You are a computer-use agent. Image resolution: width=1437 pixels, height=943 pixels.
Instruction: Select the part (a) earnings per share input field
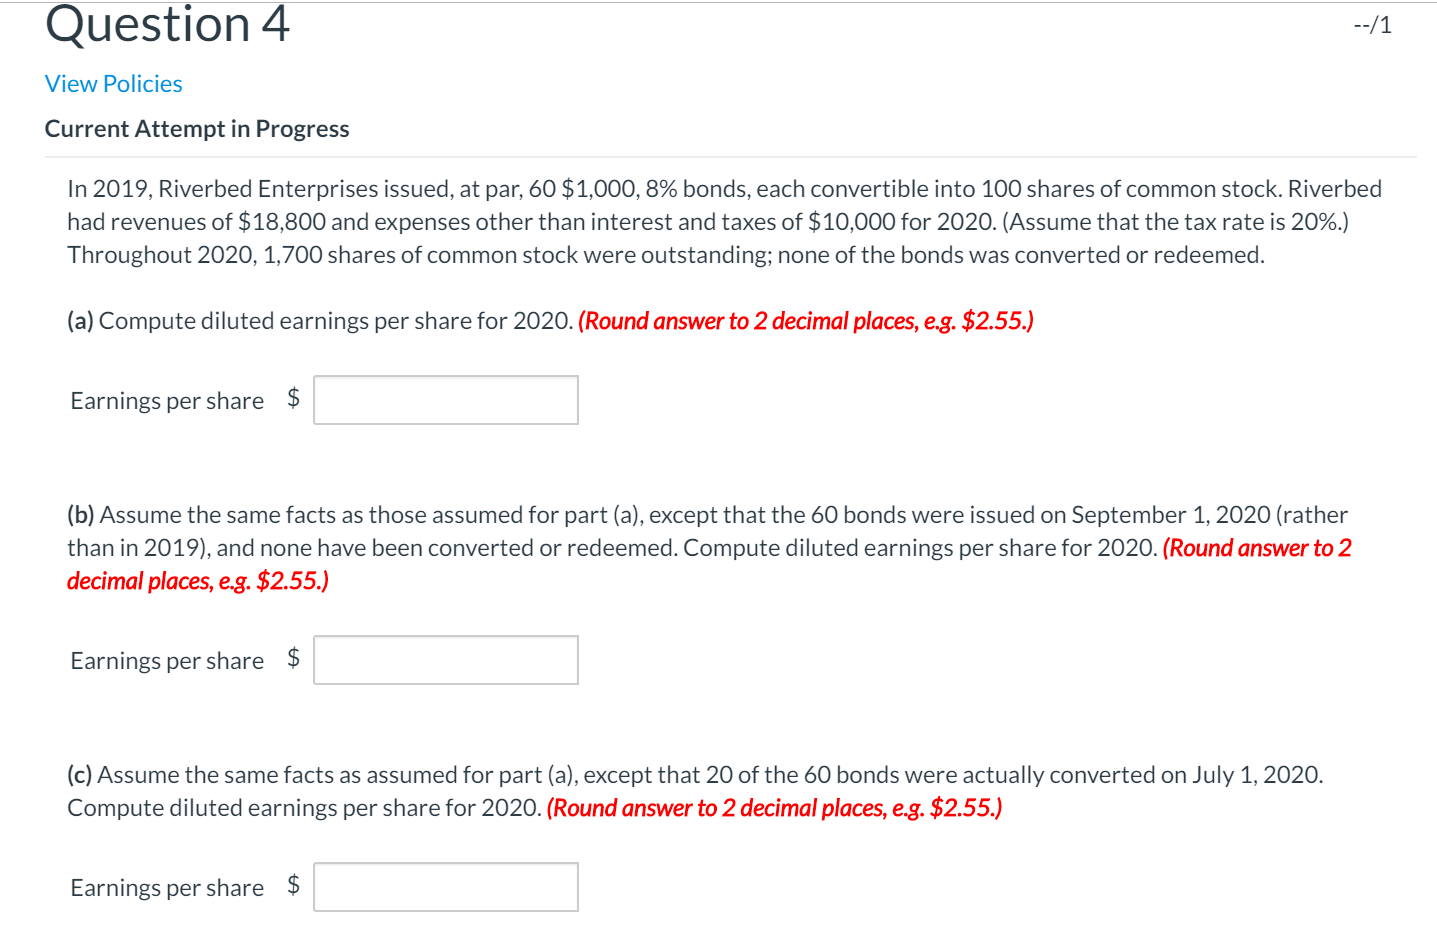[x=445, y=399]
